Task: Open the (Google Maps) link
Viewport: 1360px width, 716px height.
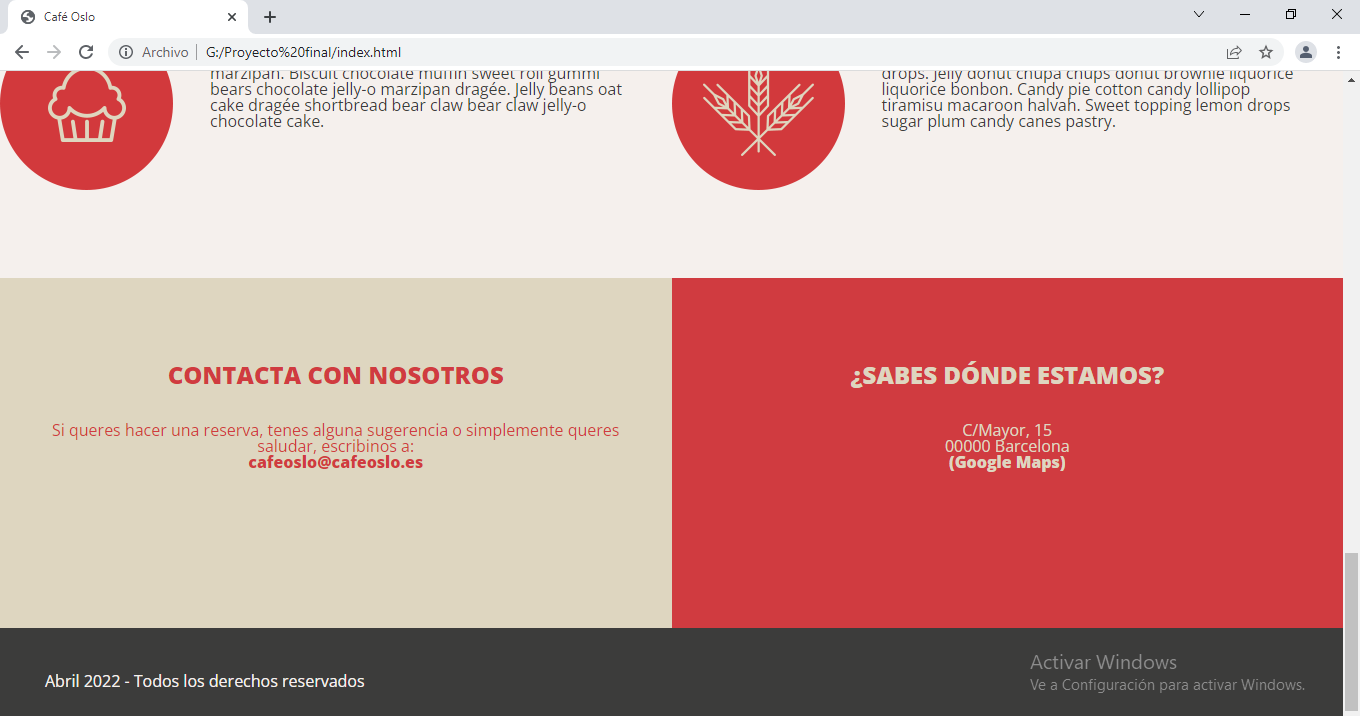Action: pyautogui.click(x=1007, y=463)
